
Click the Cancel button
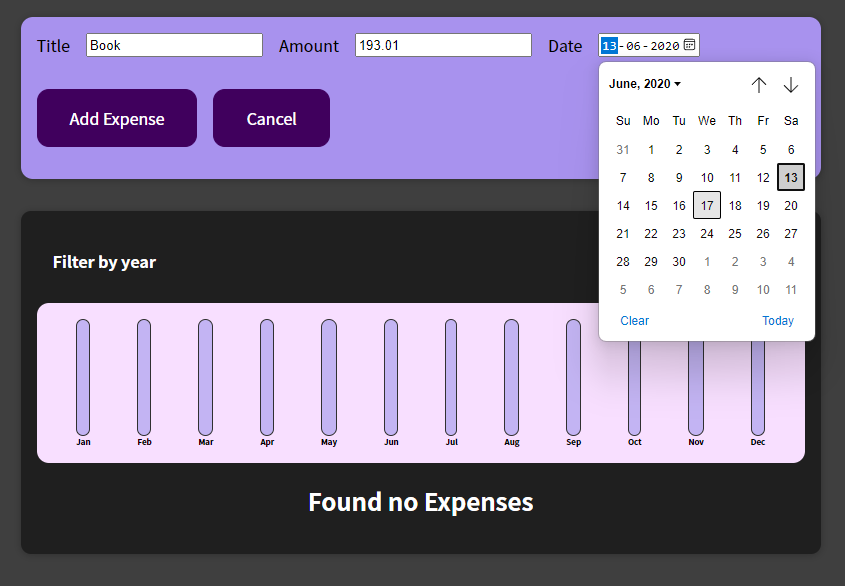271,118
